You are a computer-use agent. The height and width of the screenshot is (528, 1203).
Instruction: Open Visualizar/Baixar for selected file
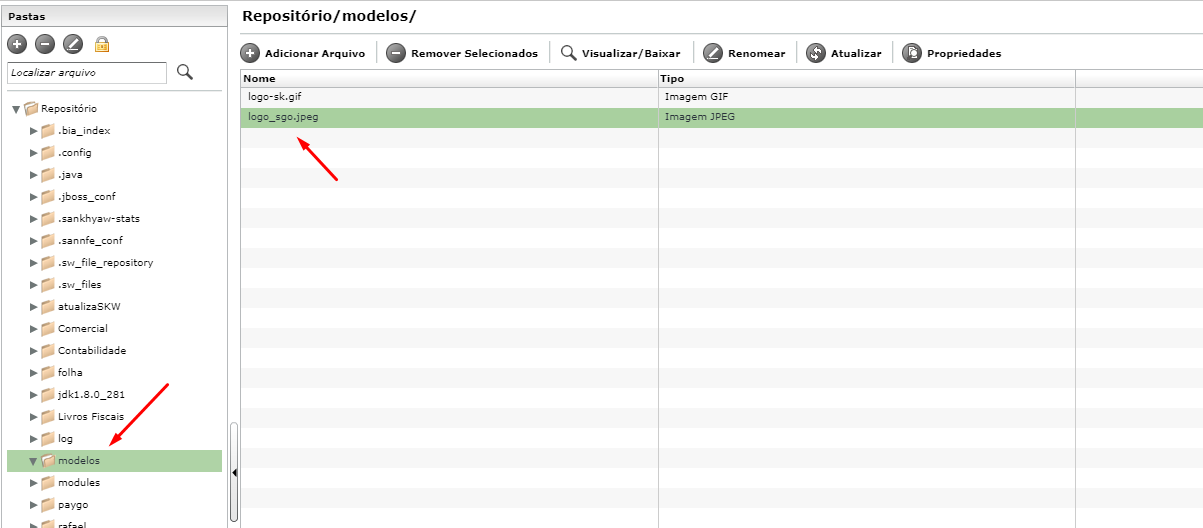620,53
